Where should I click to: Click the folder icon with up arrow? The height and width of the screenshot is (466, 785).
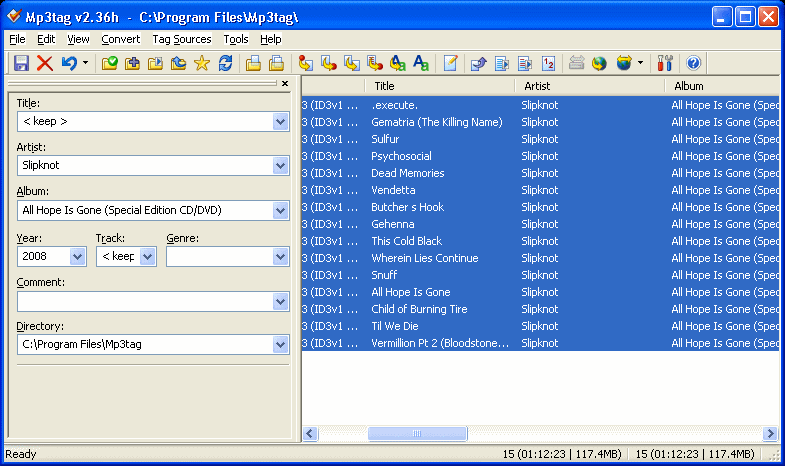[178, 63]
